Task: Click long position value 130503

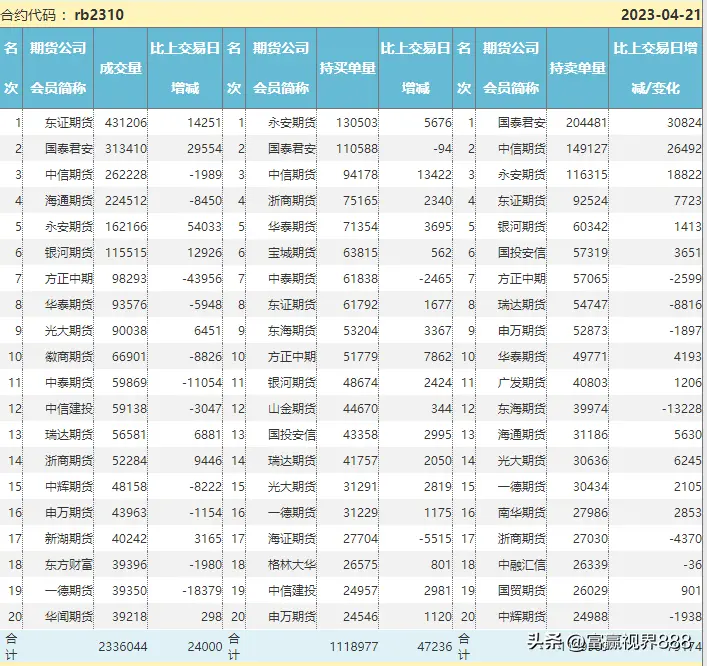Action: pos(356,123)
